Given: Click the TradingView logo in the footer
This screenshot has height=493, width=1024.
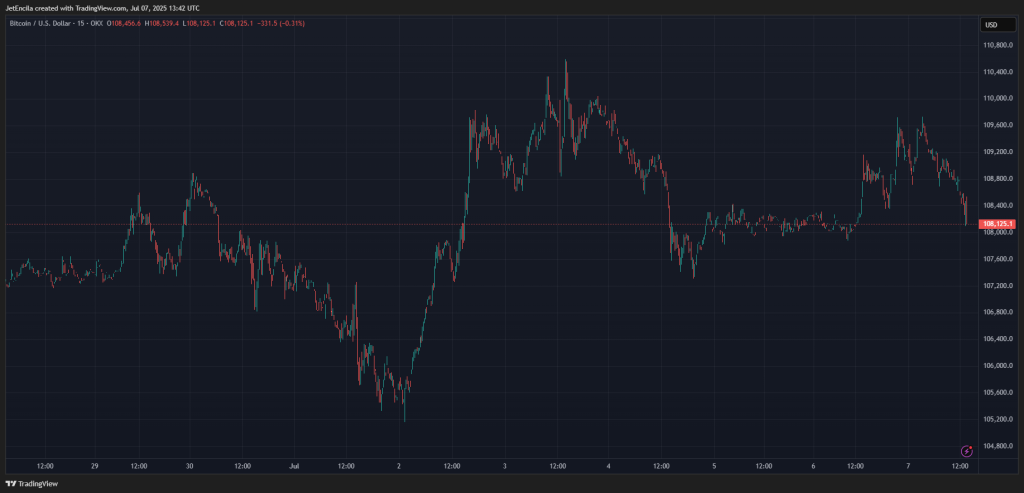Looking at the screenshot, I should 32,484.
